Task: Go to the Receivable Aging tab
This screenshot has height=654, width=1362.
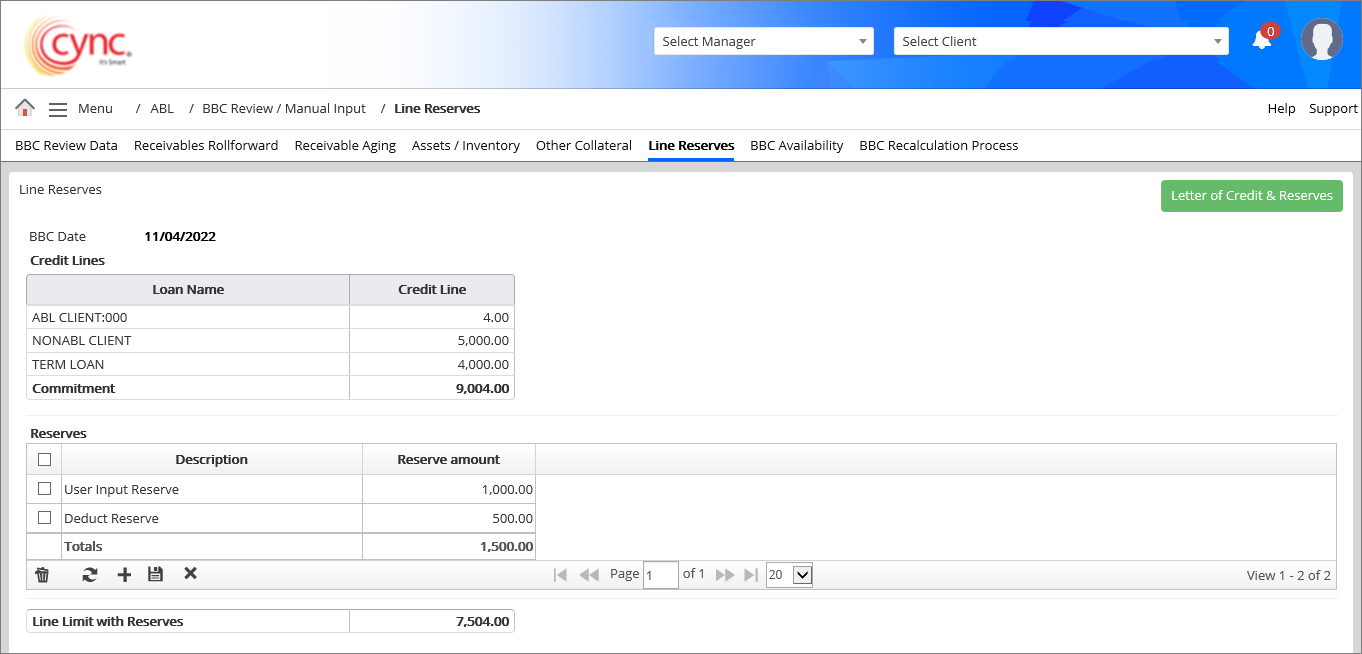Action: pos(345,146)
